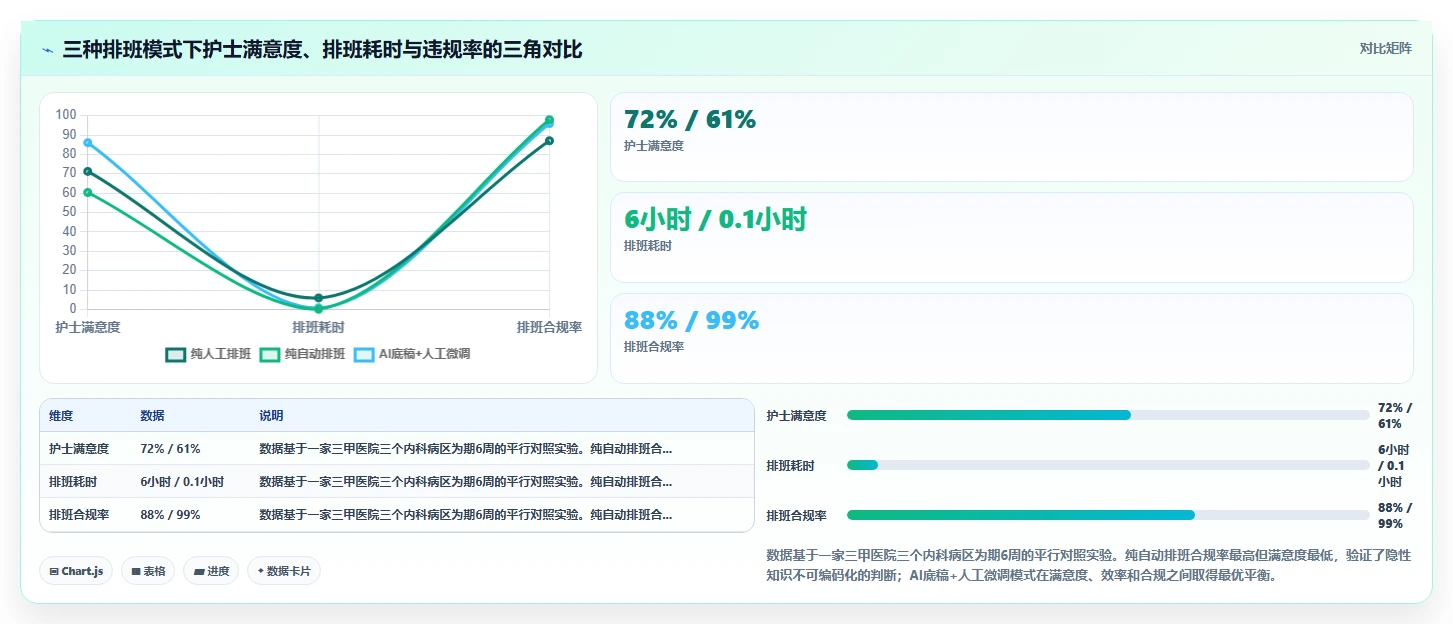1453x624 pixels.
Task: Click the 100 y-axis tick label
Action: (66, 115)
